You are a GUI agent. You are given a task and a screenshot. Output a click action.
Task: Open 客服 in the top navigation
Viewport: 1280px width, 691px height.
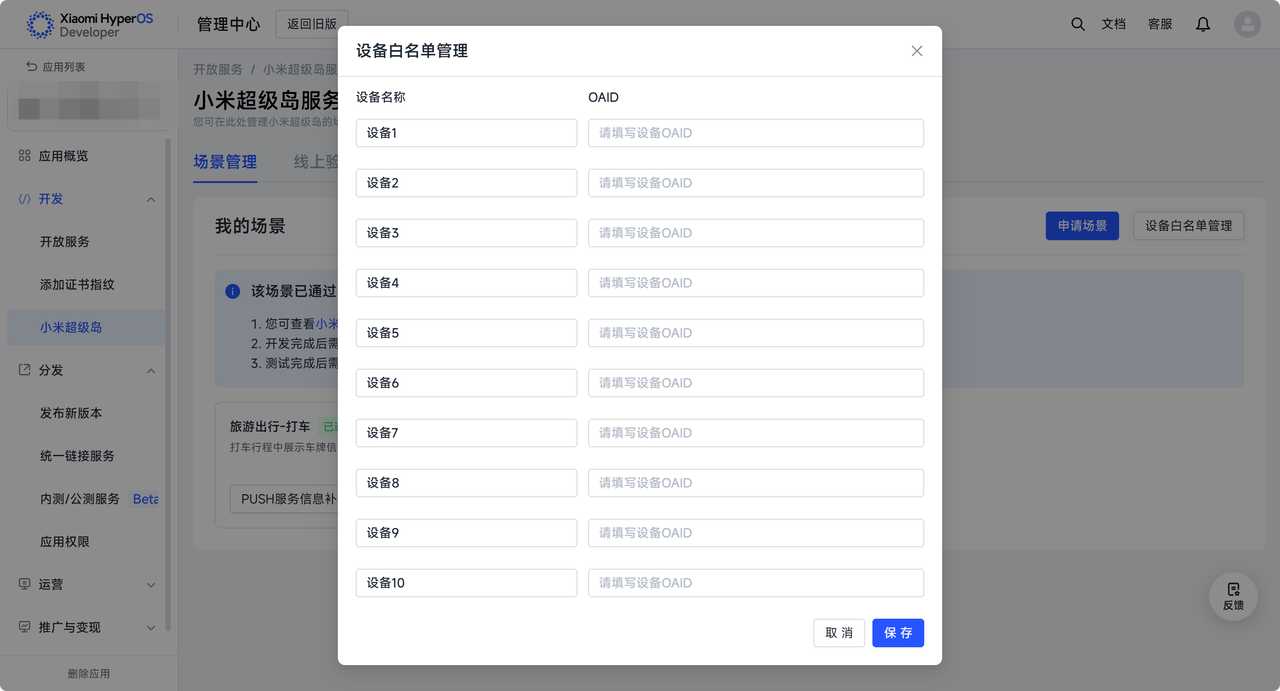click(x=1160, y=24)
